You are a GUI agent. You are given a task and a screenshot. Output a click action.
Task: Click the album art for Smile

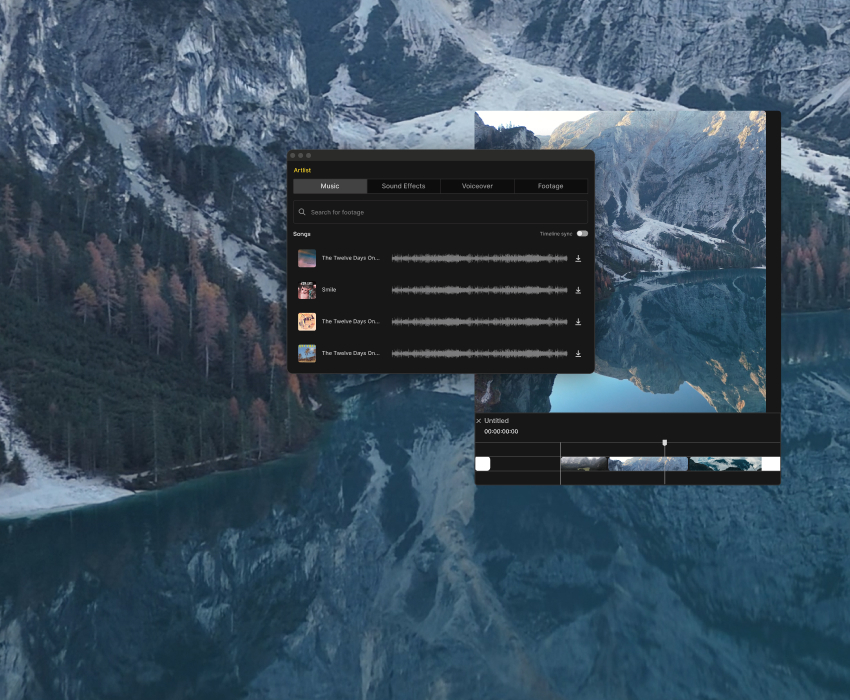point(306,290)
